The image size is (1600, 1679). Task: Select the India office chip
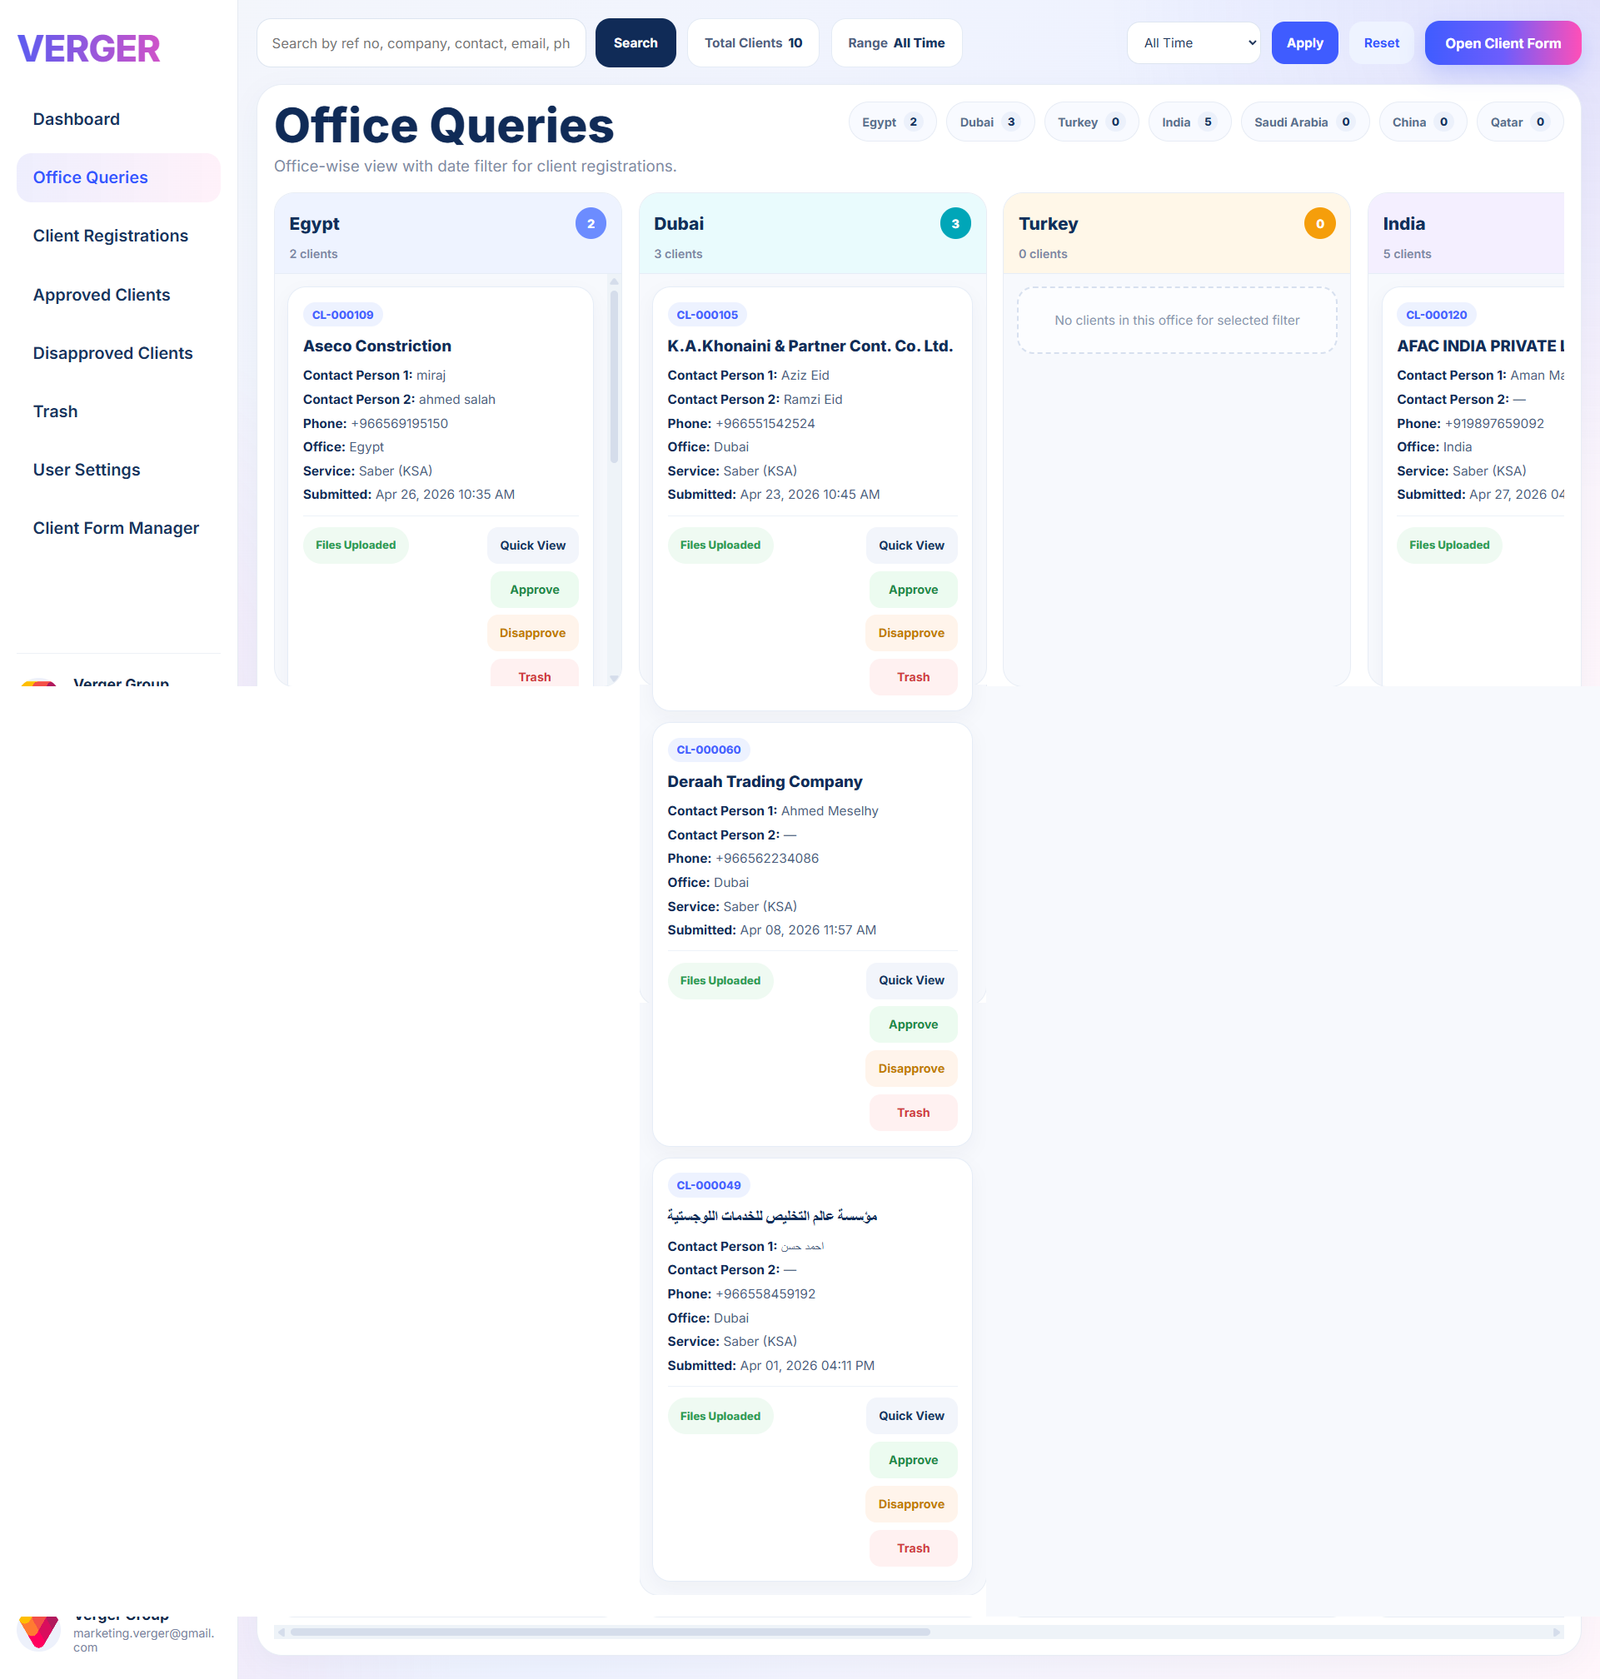coord(1189,122)
